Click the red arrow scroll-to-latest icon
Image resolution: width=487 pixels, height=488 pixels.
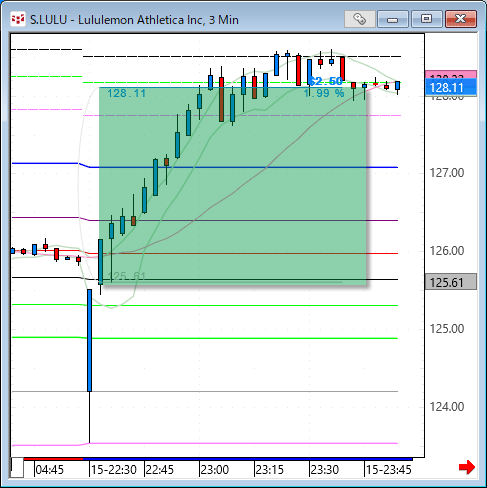[467, 467]
